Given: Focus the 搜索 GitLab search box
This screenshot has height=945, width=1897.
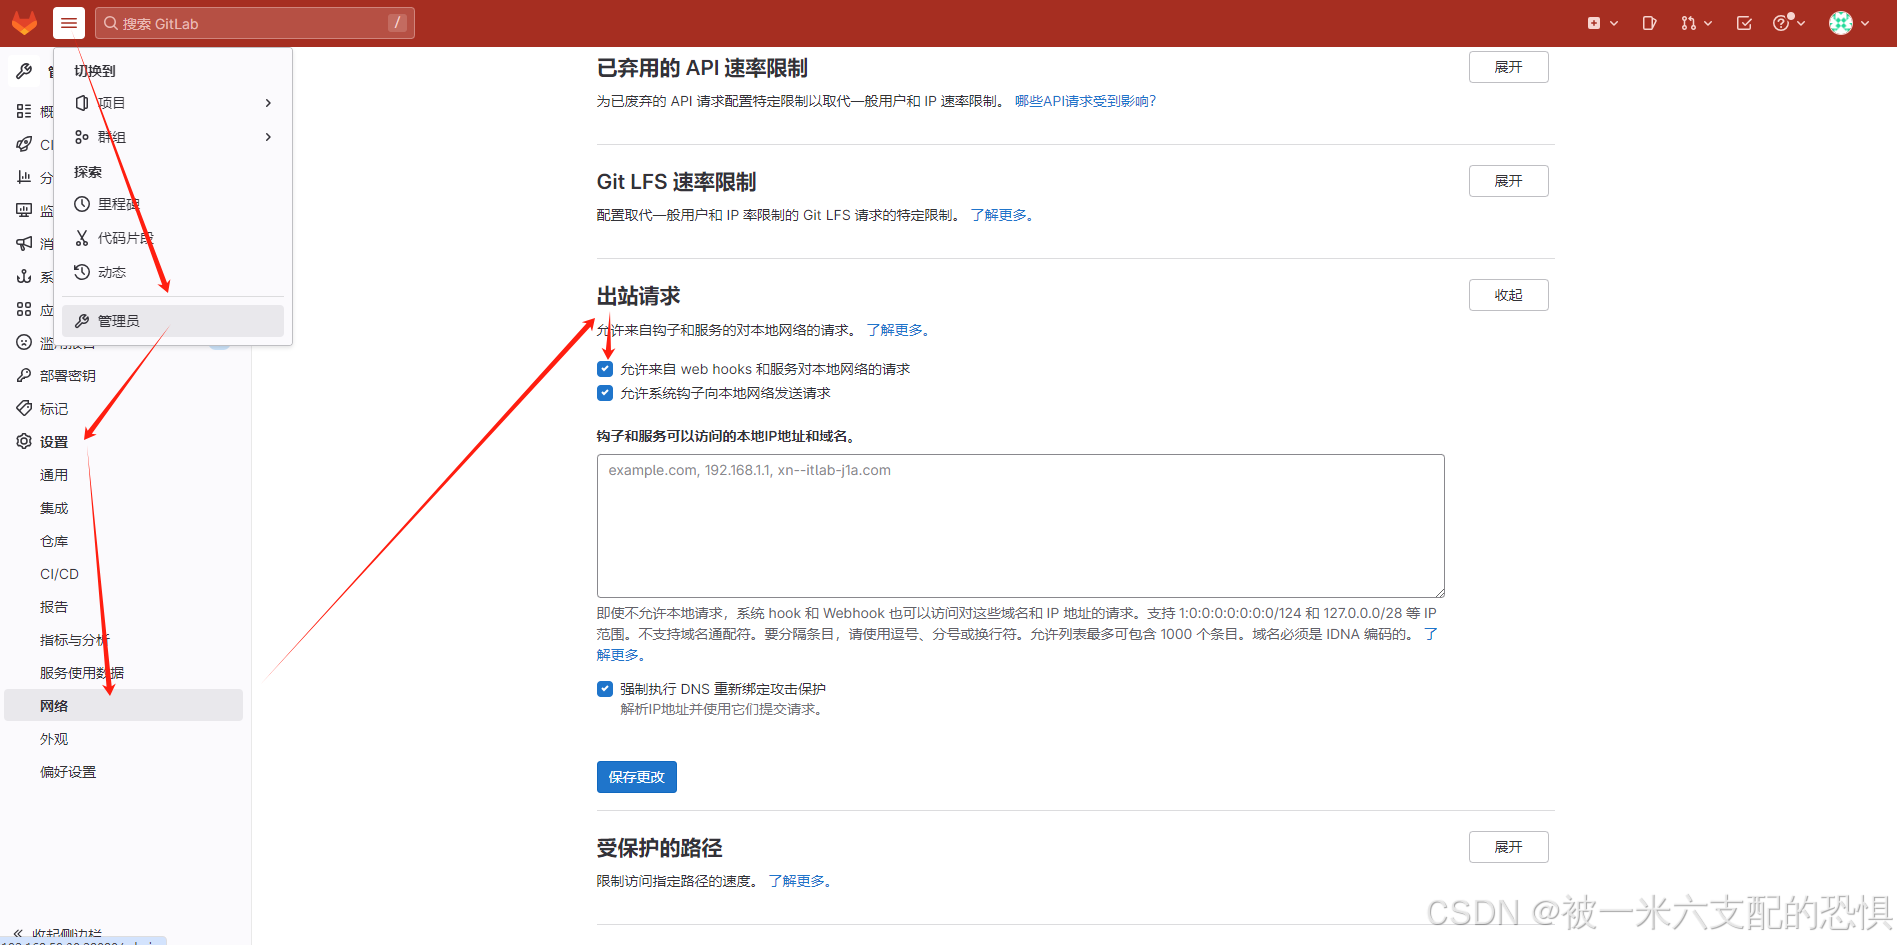Looking at the screenshot, I should [x=255, y=23].
